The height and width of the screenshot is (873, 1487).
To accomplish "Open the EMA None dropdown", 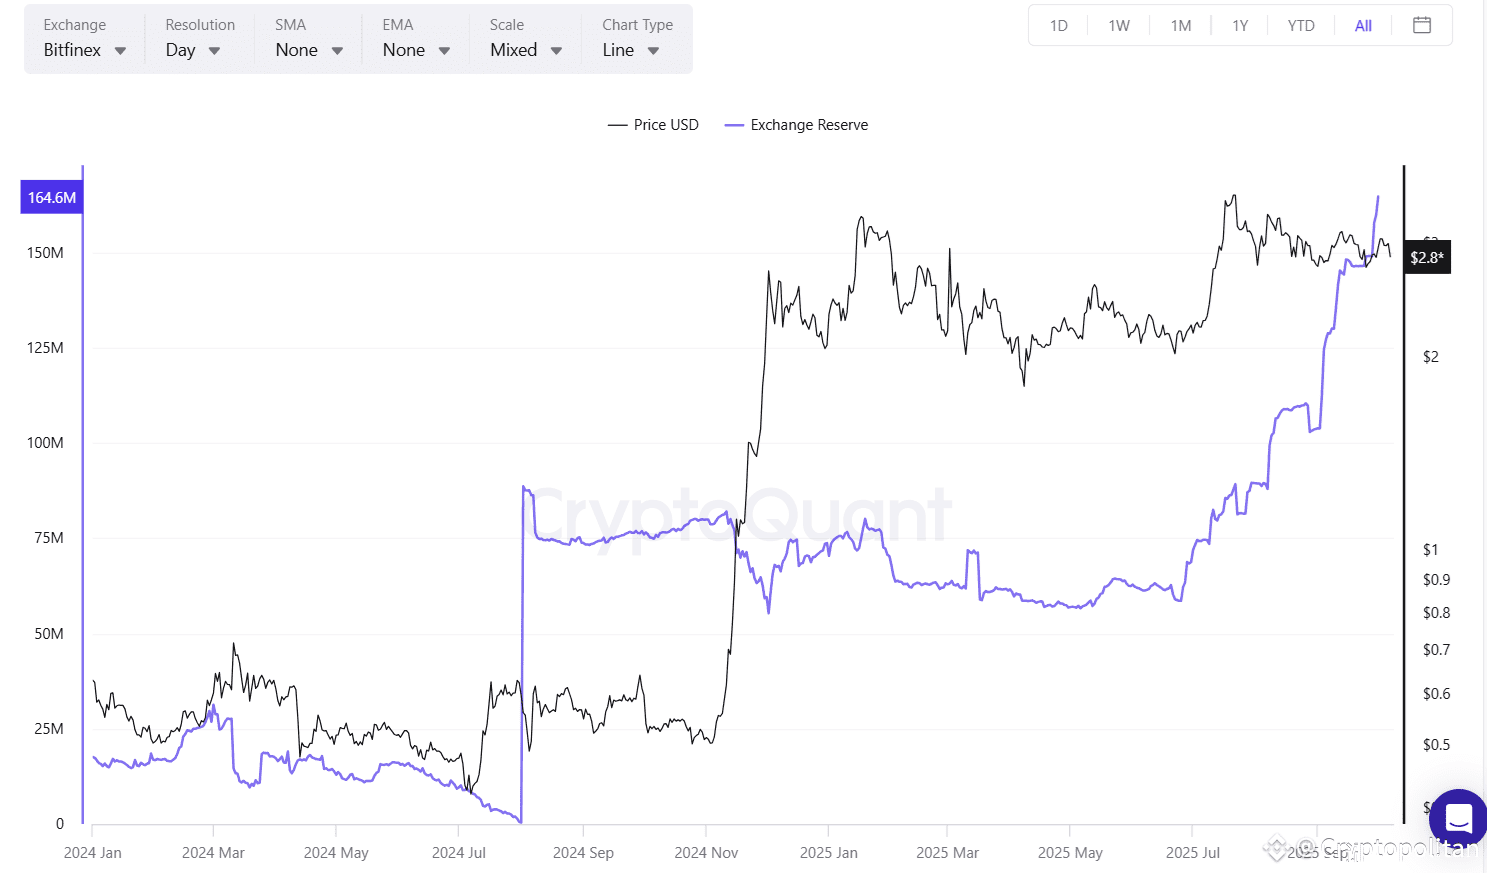I will 415,50.
